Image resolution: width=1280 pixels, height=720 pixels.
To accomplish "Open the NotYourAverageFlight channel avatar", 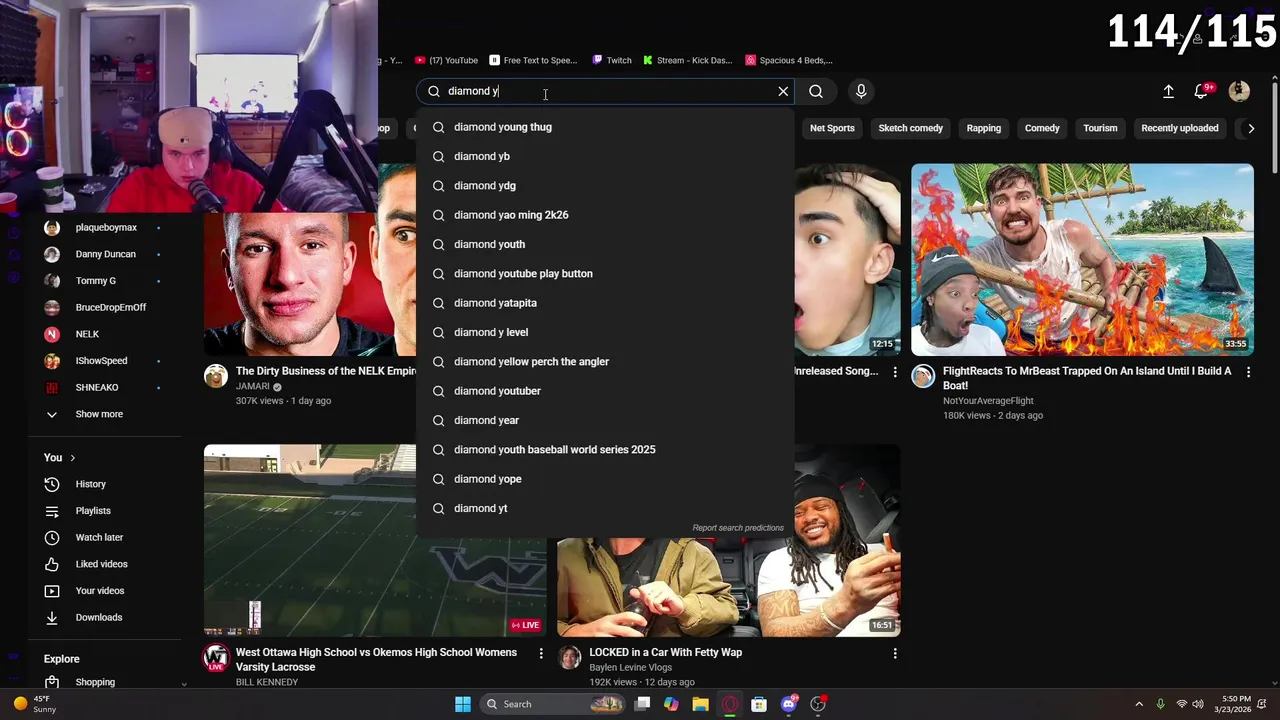I will 923,376.
